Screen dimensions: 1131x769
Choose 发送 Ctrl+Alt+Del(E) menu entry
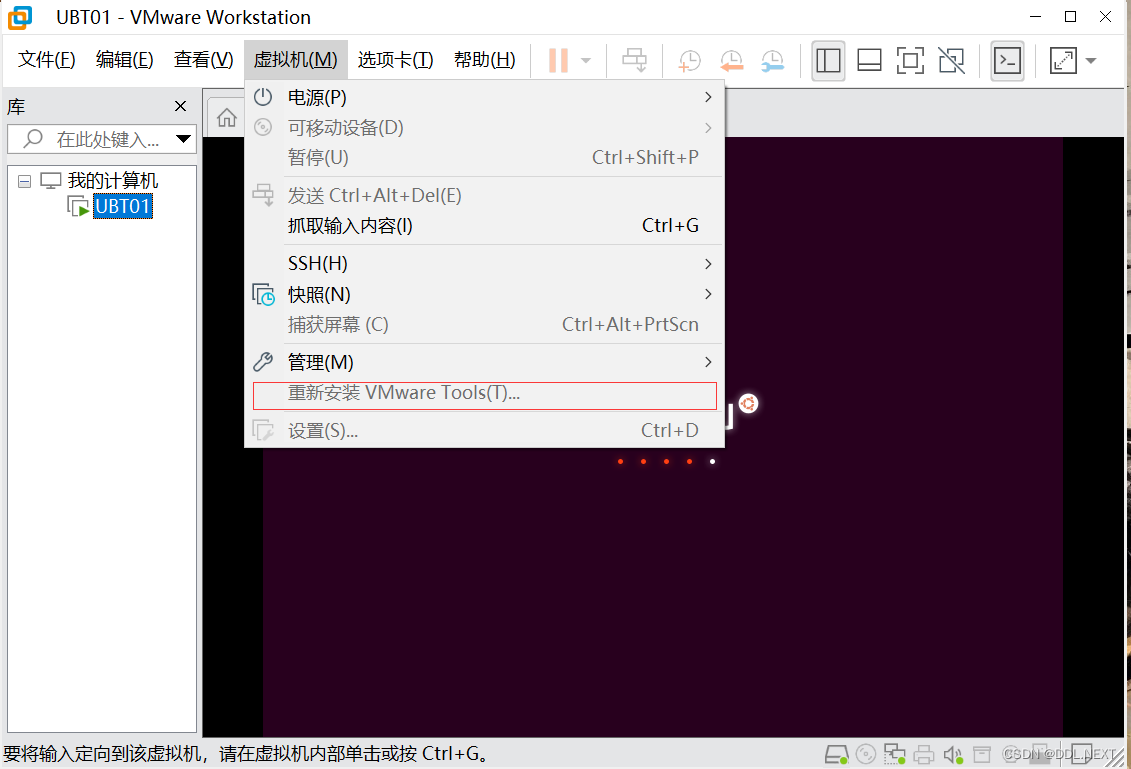click(x=484, y=195)
